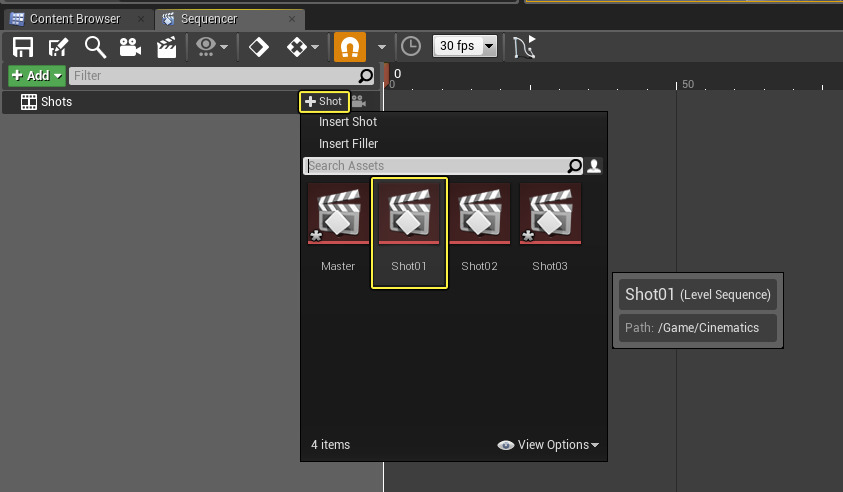Expand the eye options dropdown arrow
The image size is (843, 492).
tap(224, 47)
